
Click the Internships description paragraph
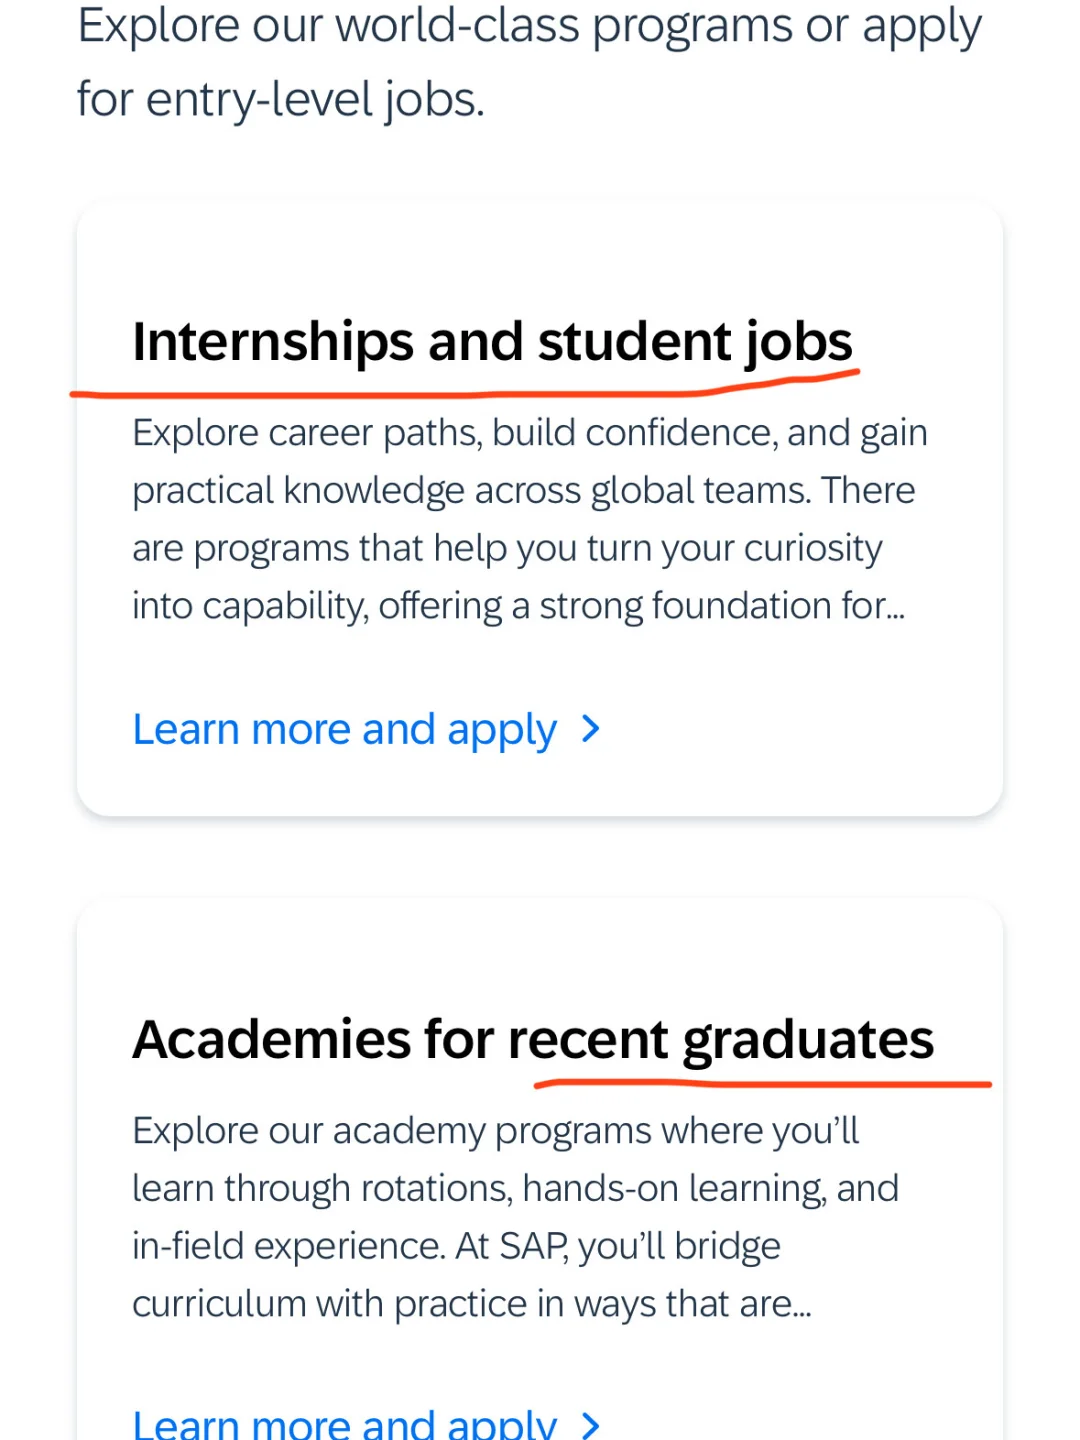click(x=530, y=519)
